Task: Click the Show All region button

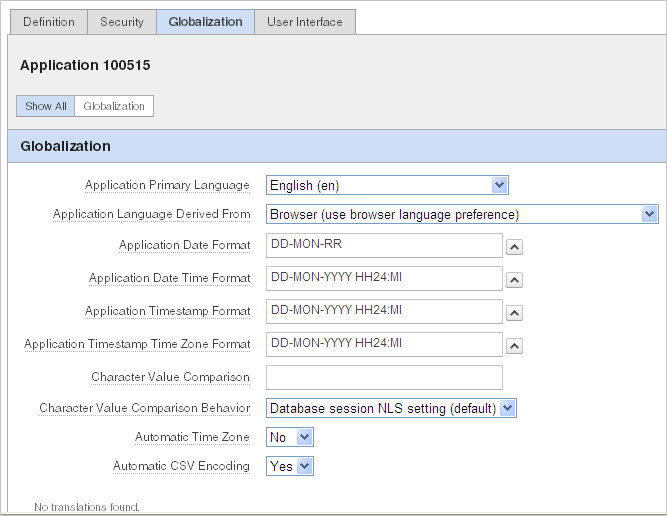Action: coord(46,106)
